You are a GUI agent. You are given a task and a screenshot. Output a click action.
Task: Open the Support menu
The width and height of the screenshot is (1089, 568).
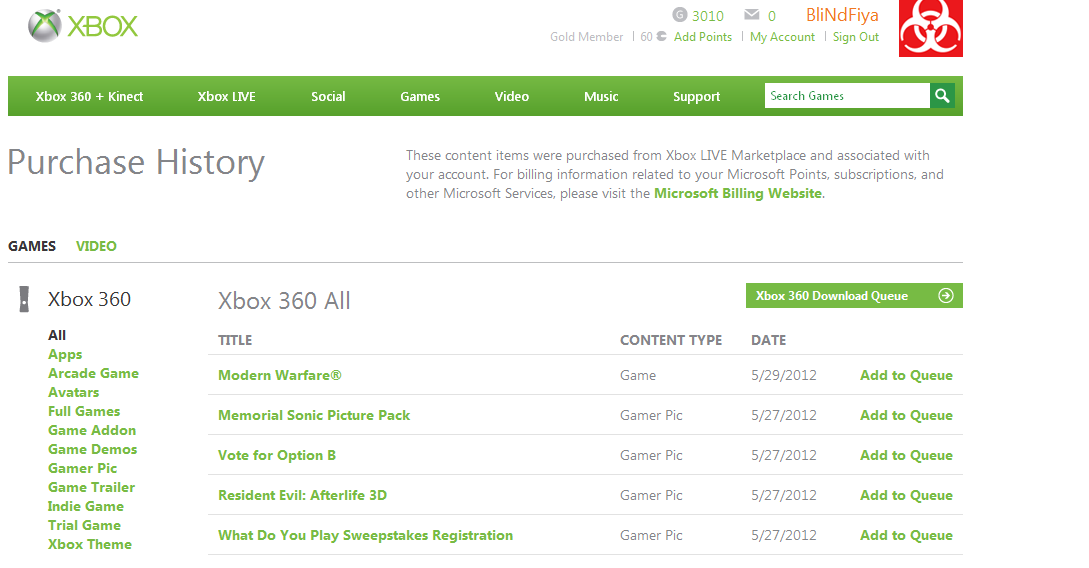[696, 97]
